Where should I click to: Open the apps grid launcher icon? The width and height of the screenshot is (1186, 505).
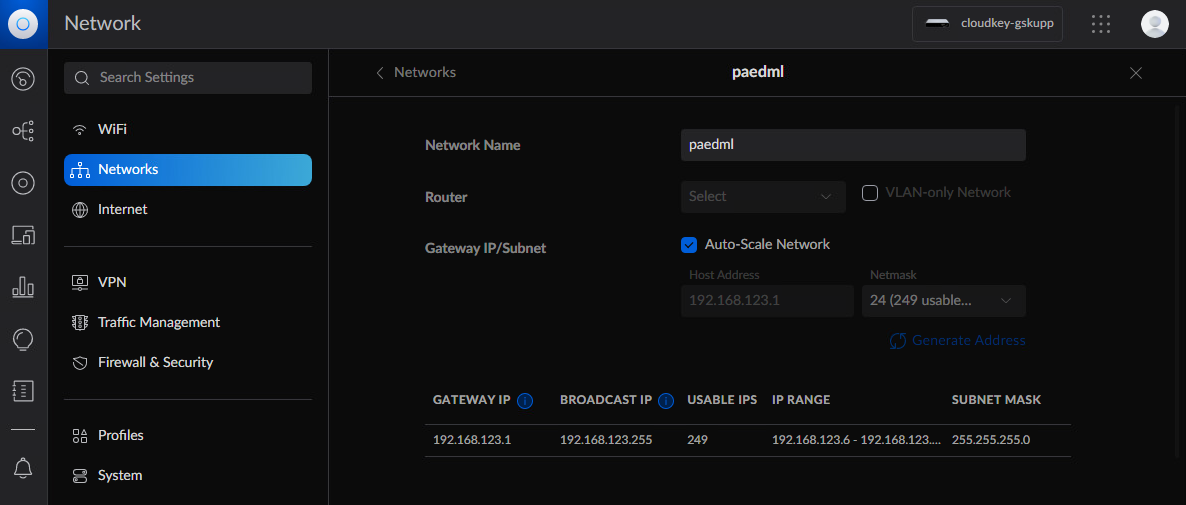click(x=1101, y=24)
